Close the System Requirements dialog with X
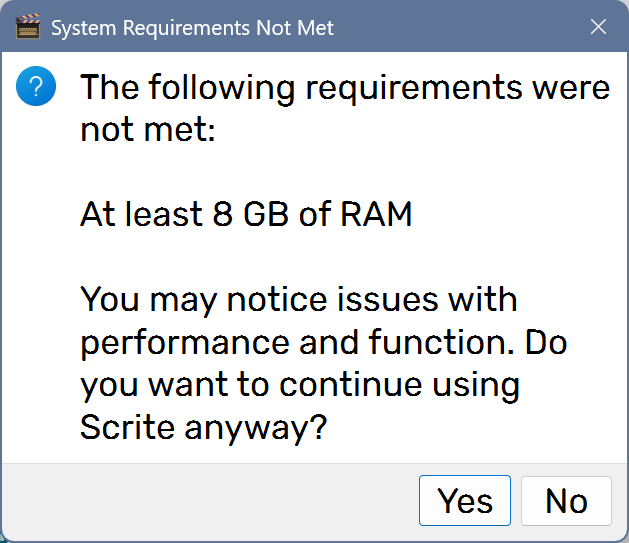Screen dimensions: 629x543 point(598,27)
